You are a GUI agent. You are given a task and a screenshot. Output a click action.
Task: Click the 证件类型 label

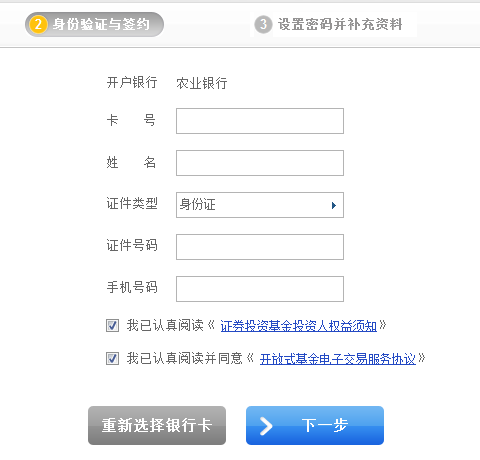click(x=132, y=203)
